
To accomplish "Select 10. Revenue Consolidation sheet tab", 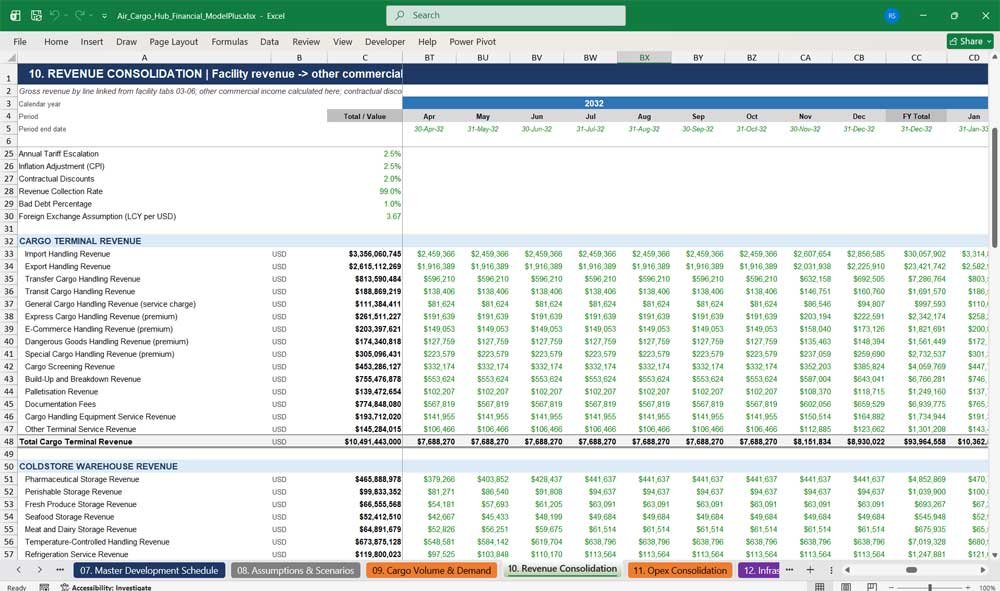I will pyautogui.click(x=562, y=569).
